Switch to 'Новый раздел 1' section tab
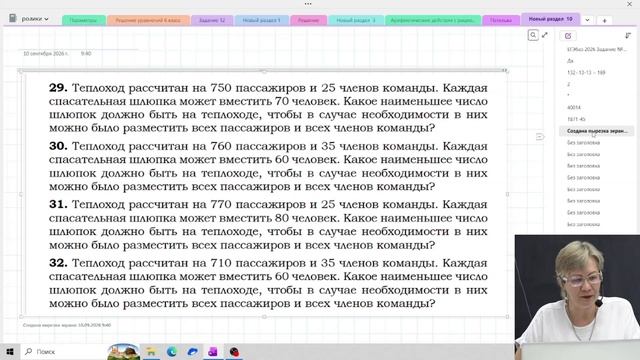This screenshot has height=360, width=640. click(262, 20)
